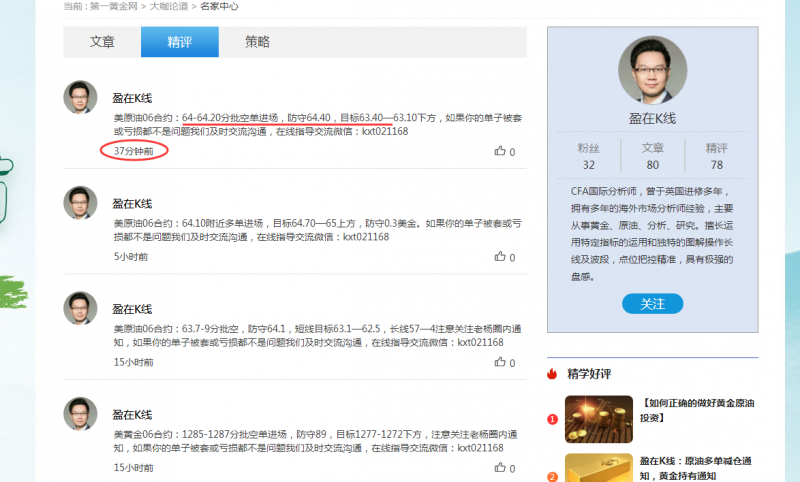Open 大咖论道 breadcrumb link
Viewport: 800px width, 482px height.
point(168,6)
